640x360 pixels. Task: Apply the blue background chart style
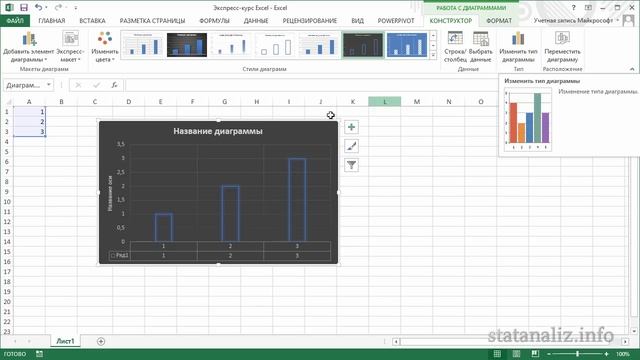point(407,45)
